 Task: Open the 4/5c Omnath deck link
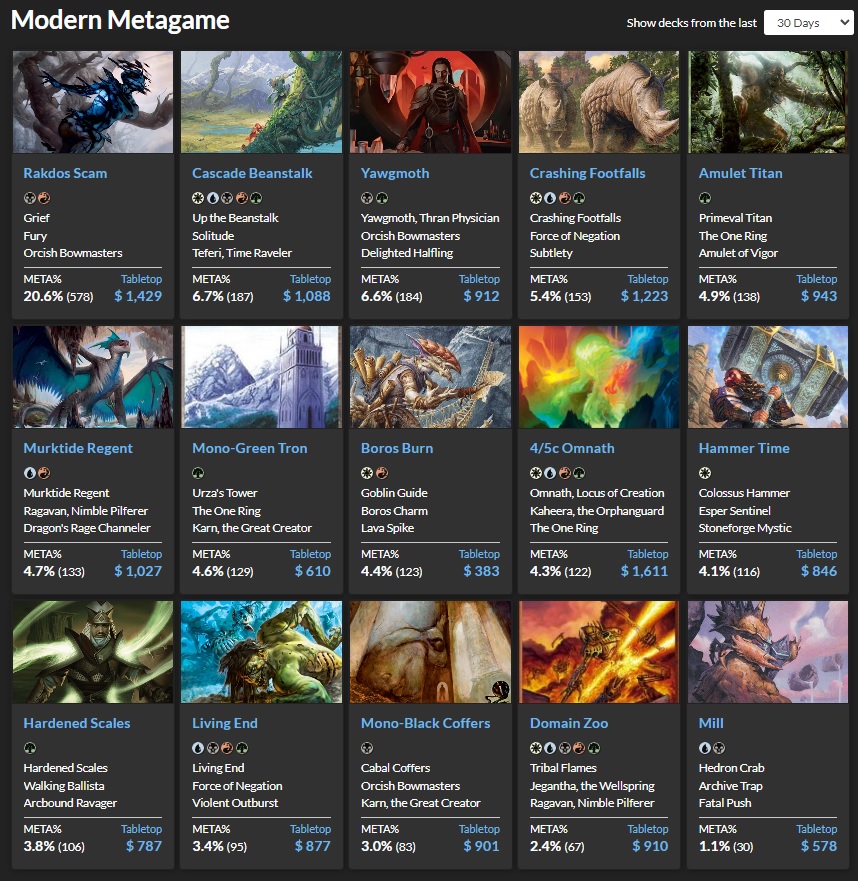(572, 448)
